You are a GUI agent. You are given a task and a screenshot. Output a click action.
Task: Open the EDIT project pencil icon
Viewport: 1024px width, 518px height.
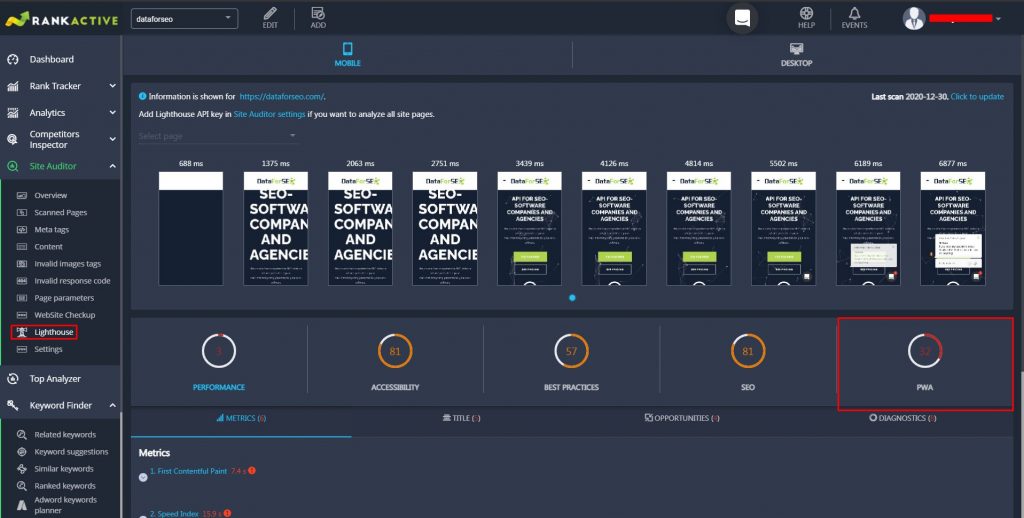[x=270, y=13]
